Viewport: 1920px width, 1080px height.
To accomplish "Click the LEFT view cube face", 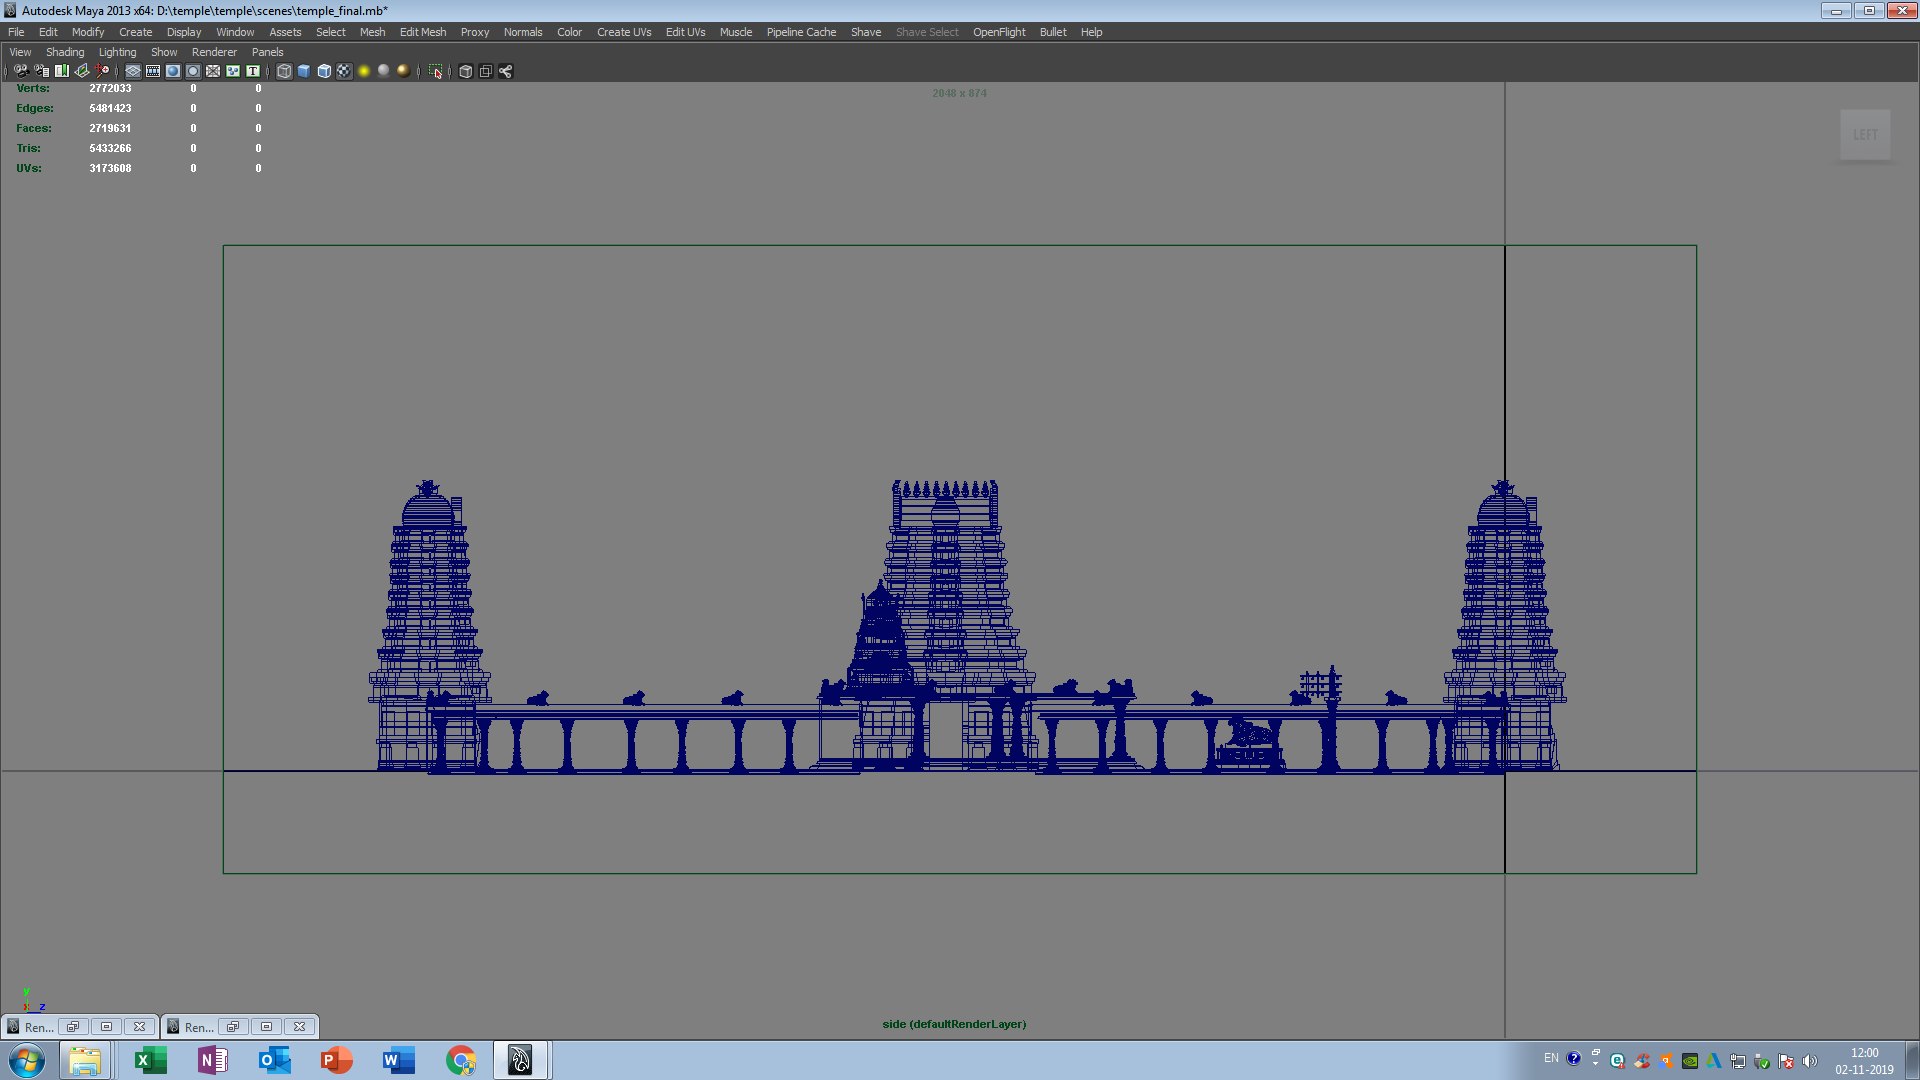I will (1865, 134).
